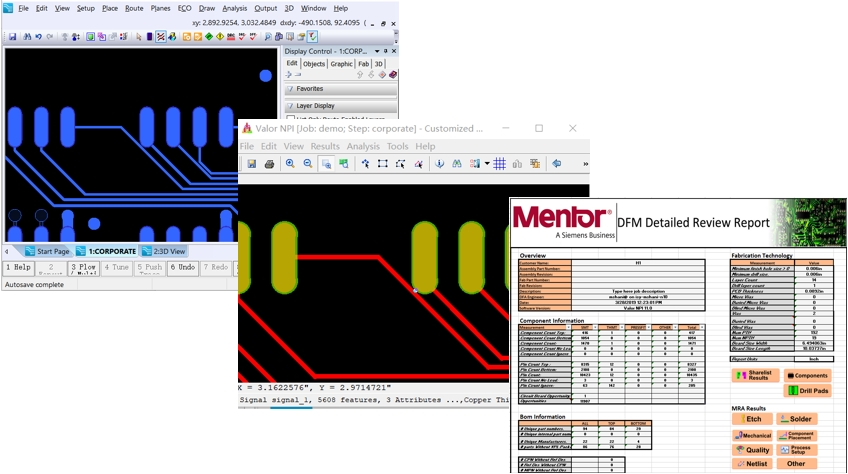Switch to the 2:3D View tab
Image resolution: width=848 pixels, height=474 pixels.
point(164,252)
